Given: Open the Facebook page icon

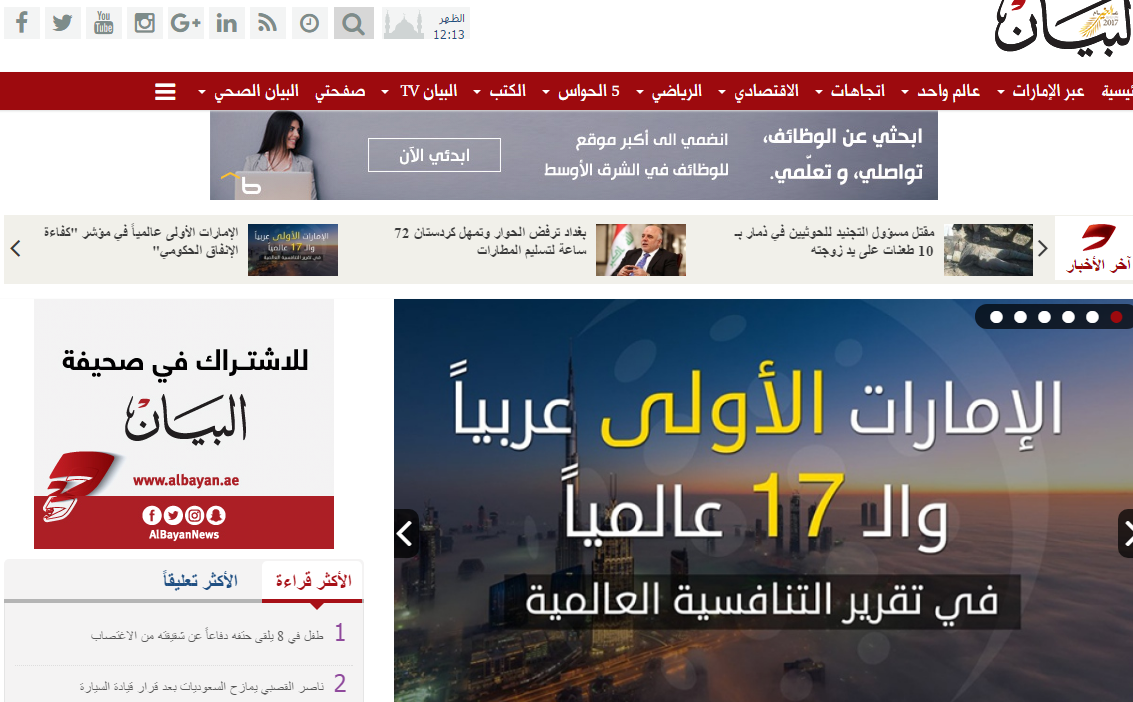Looking at the screenshot, I should 22,23.
